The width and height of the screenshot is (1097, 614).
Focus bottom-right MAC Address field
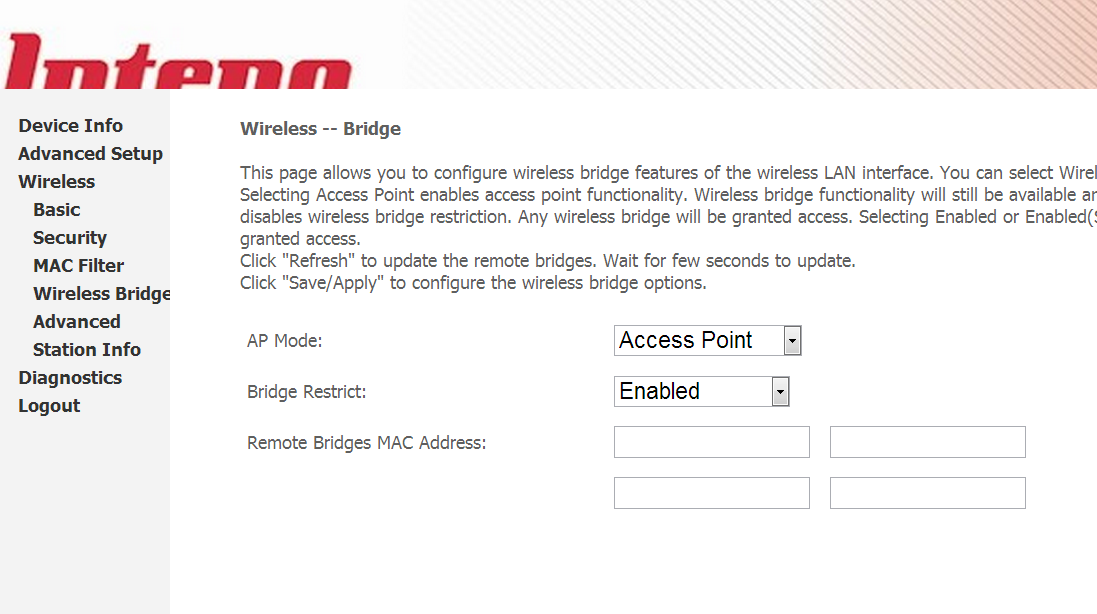pyautogui.click(x=928, y=493)
